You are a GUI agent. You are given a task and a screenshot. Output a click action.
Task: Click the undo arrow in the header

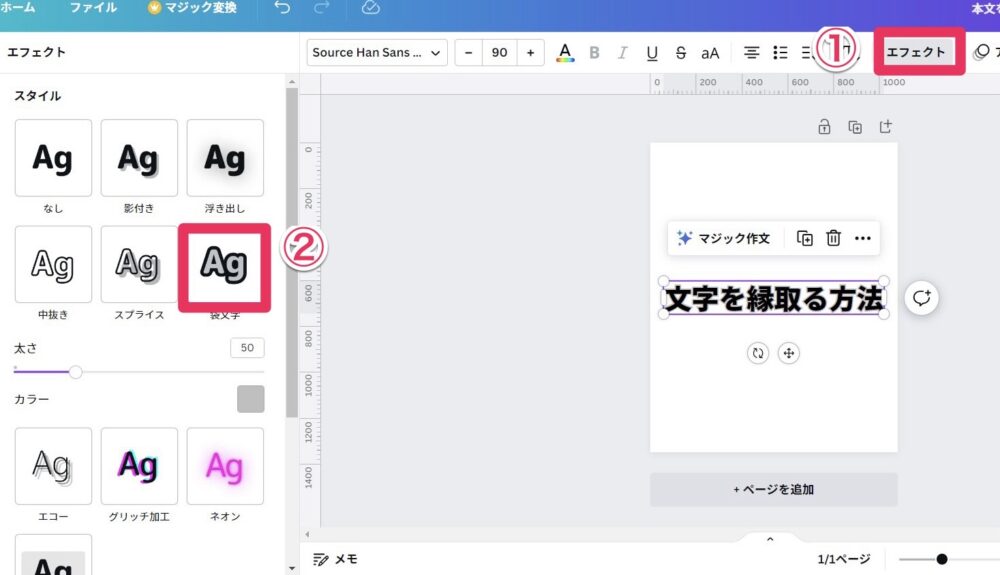(x=282, y=8)
